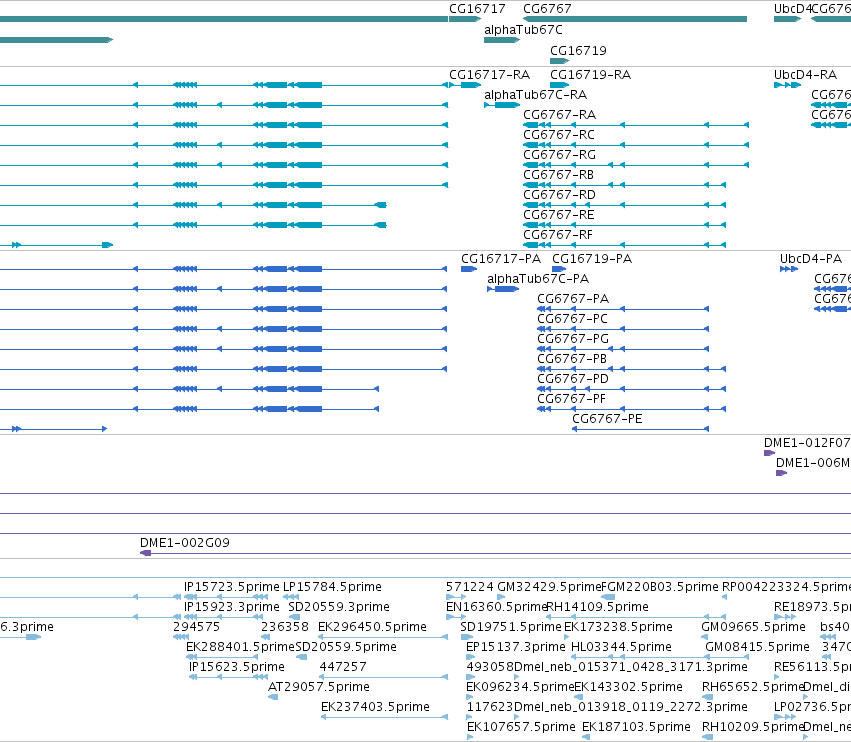The image size is (851, 742).
Task: Click the 447257 feature label
Action: tap(343, 667)
